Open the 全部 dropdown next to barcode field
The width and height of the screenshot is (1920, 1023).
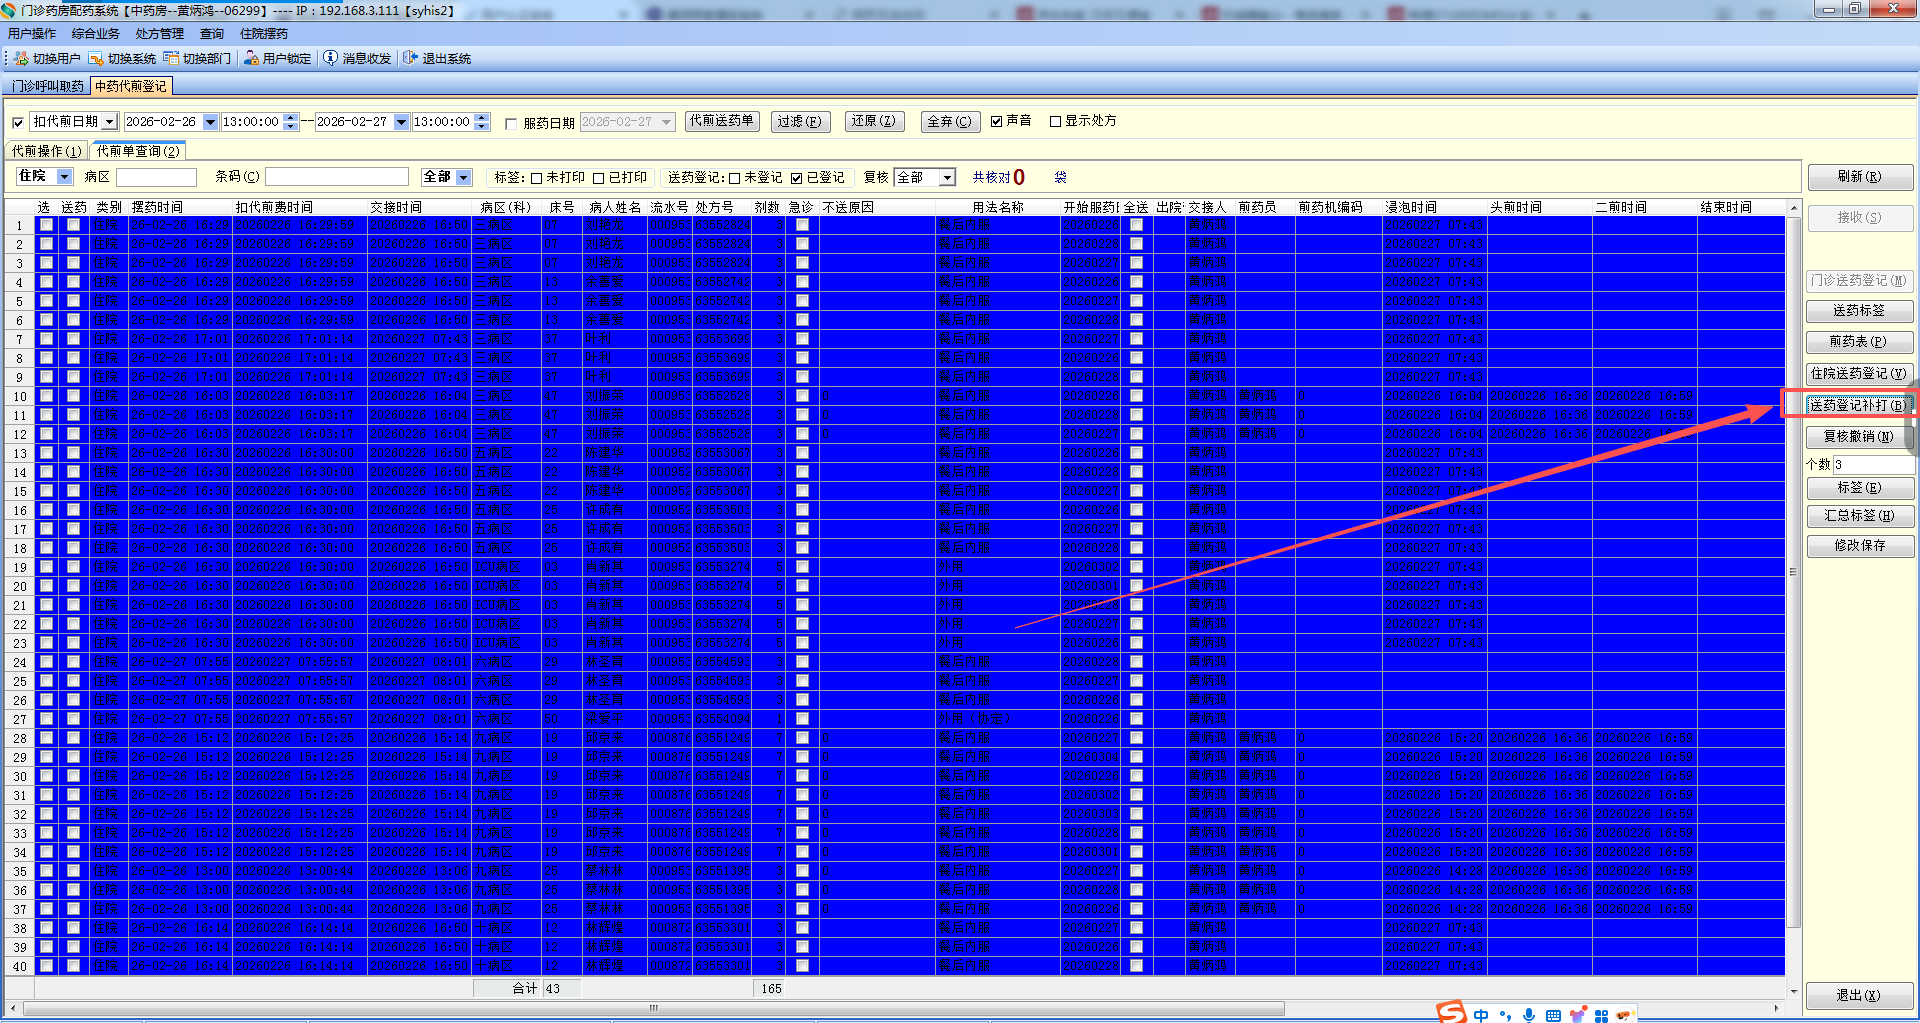[464, 177]
